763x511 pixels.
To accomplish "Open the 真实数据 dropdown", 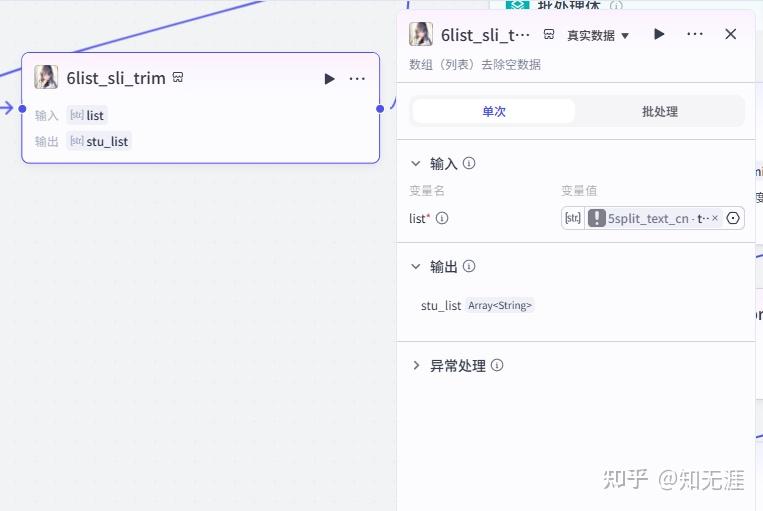I will pos(598,36).
